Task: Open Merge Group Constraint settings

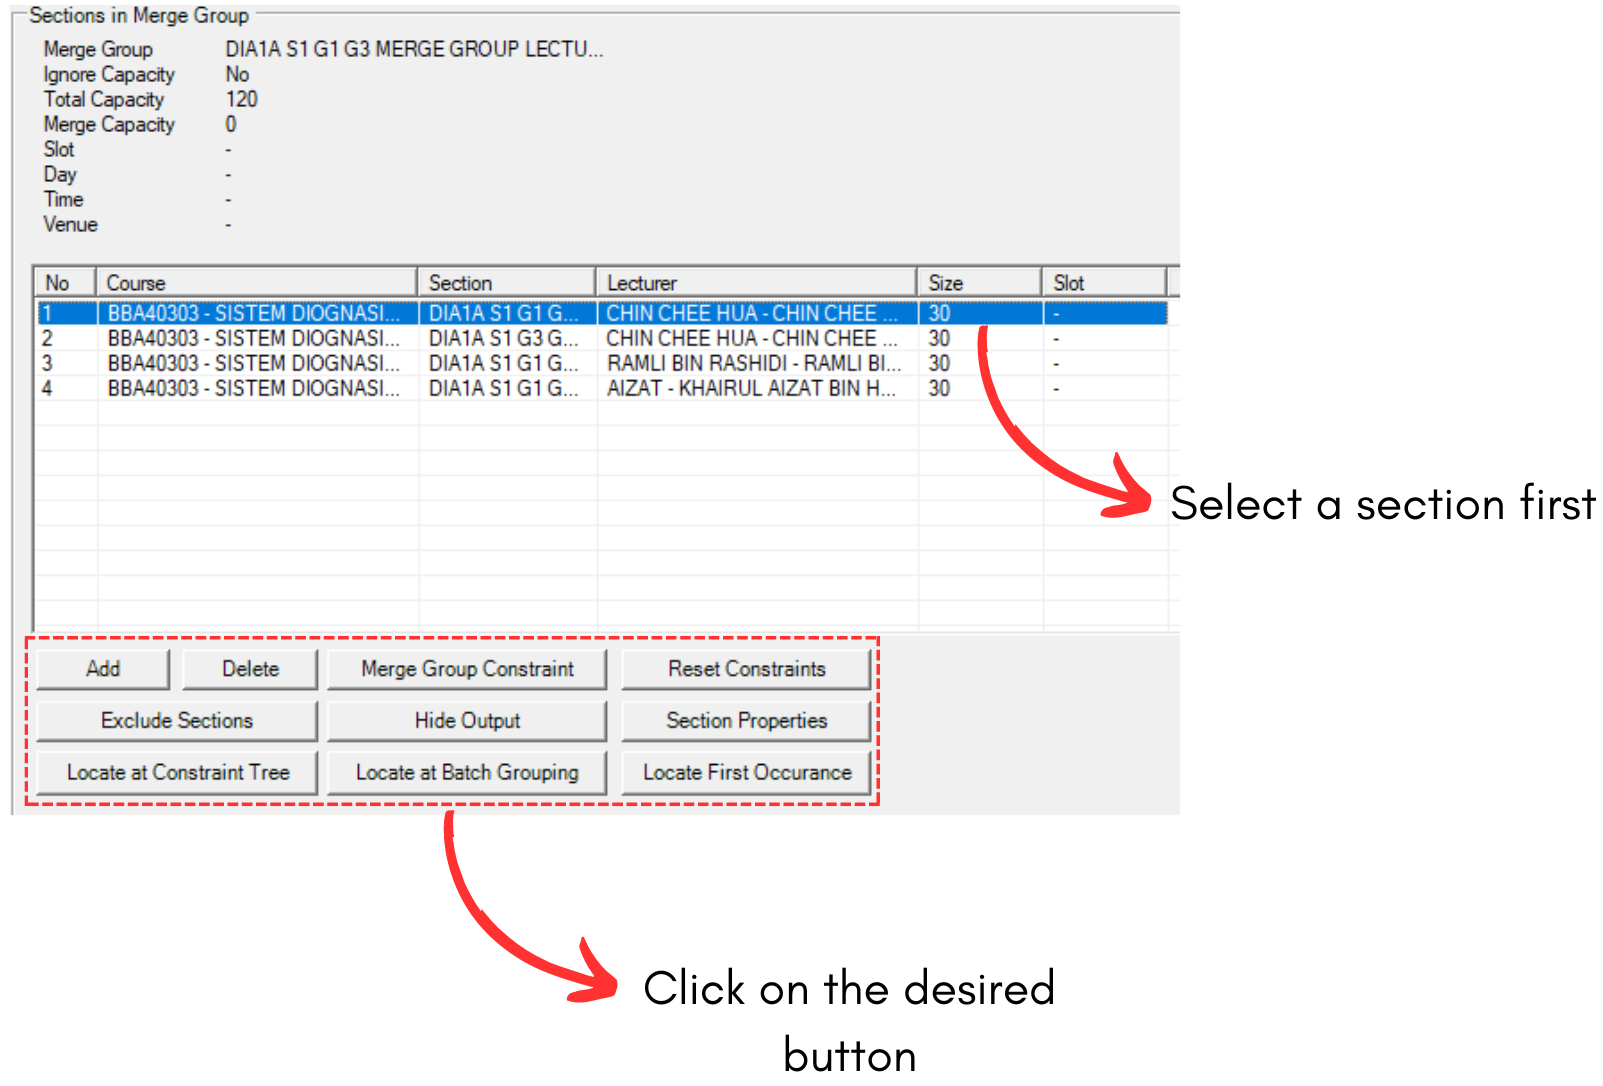Action: [x=467, y=669]
